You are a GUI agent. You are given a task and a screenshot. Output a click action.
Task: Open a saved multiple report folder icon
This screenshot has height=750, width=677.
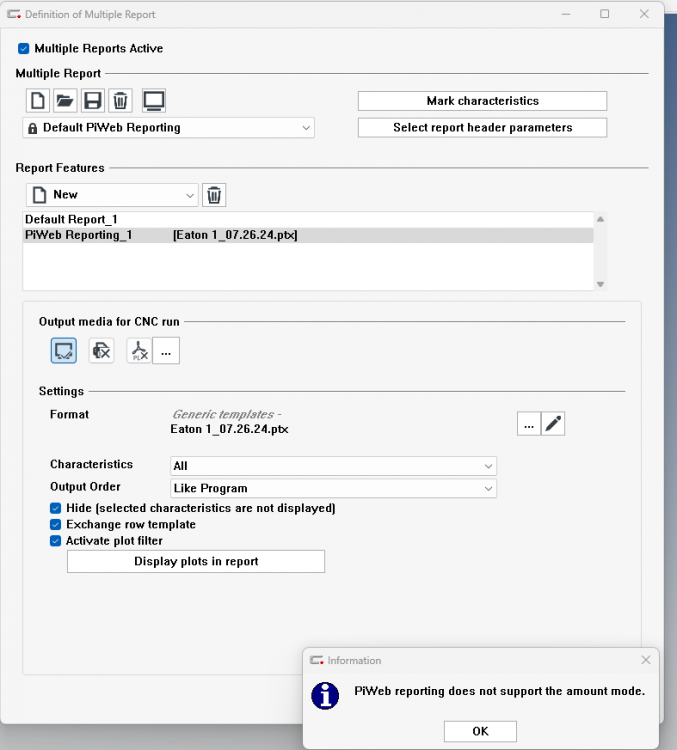(65, 101)
